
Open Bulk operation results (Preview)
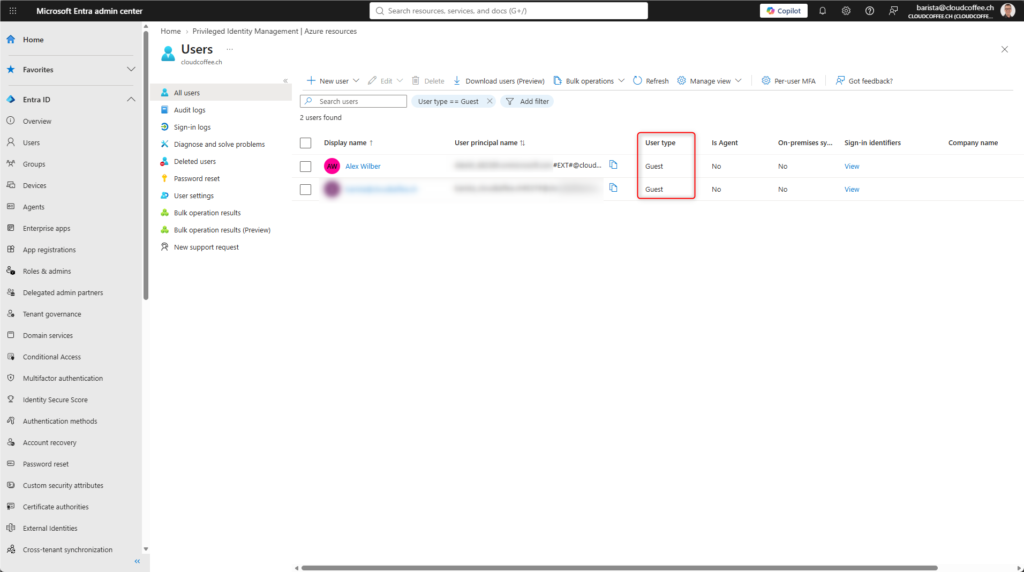pyautogui.click(x=221, y=230)
